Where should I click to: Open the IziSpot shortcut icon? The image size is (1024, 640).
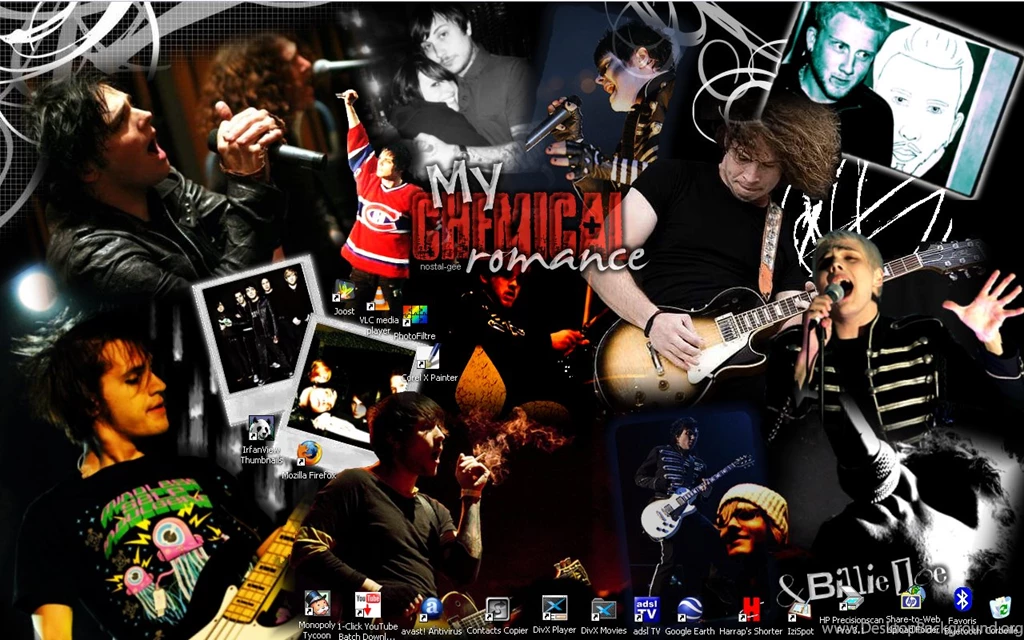point(800,611)
